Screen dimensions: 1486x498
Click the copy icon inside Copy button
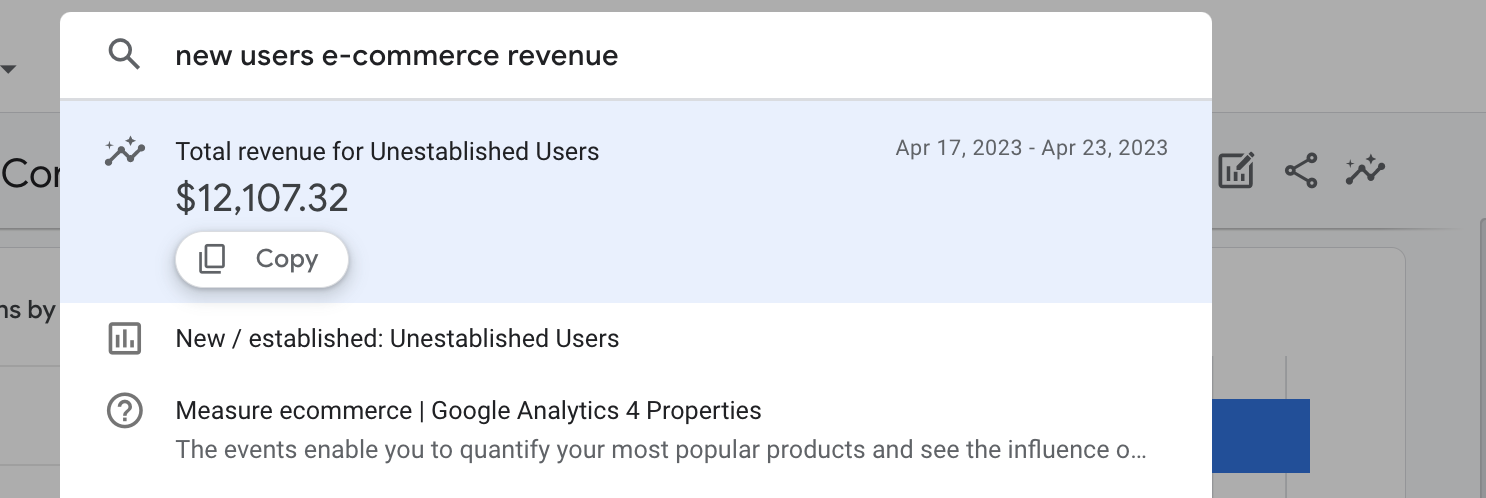[212, 259]
